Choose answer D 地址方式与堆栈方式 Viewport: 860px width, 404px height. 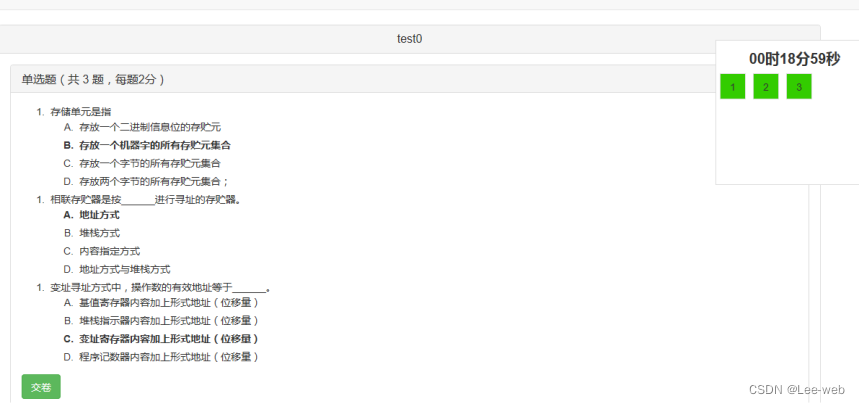[117, 269]
